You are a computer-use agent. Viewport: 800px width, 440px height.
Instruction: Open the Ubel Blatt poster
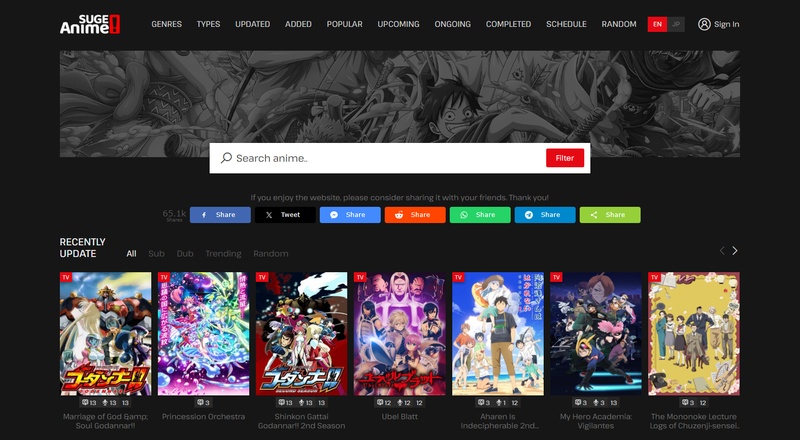tap(399, 333)
